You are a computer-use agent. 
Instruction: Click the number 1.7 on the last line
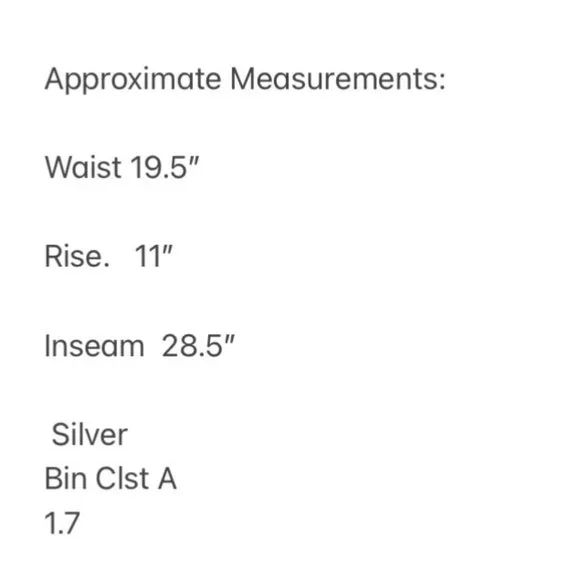pos(62,523)
